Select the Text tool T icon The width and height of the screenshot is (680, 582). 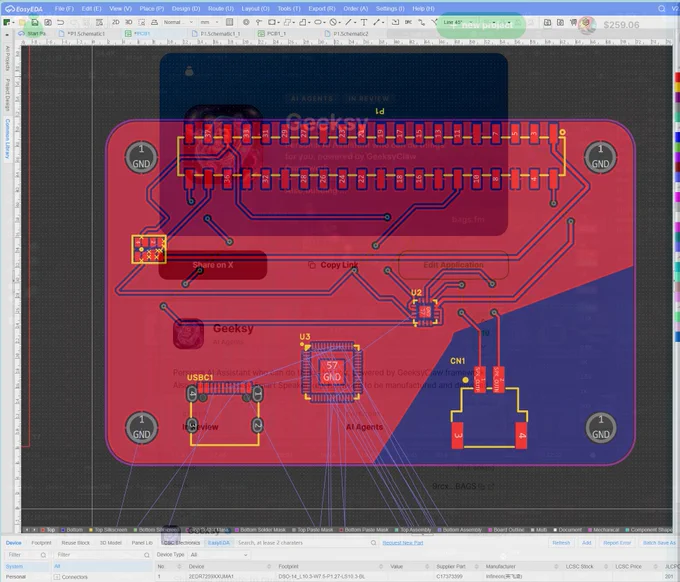tap(364, 22)
